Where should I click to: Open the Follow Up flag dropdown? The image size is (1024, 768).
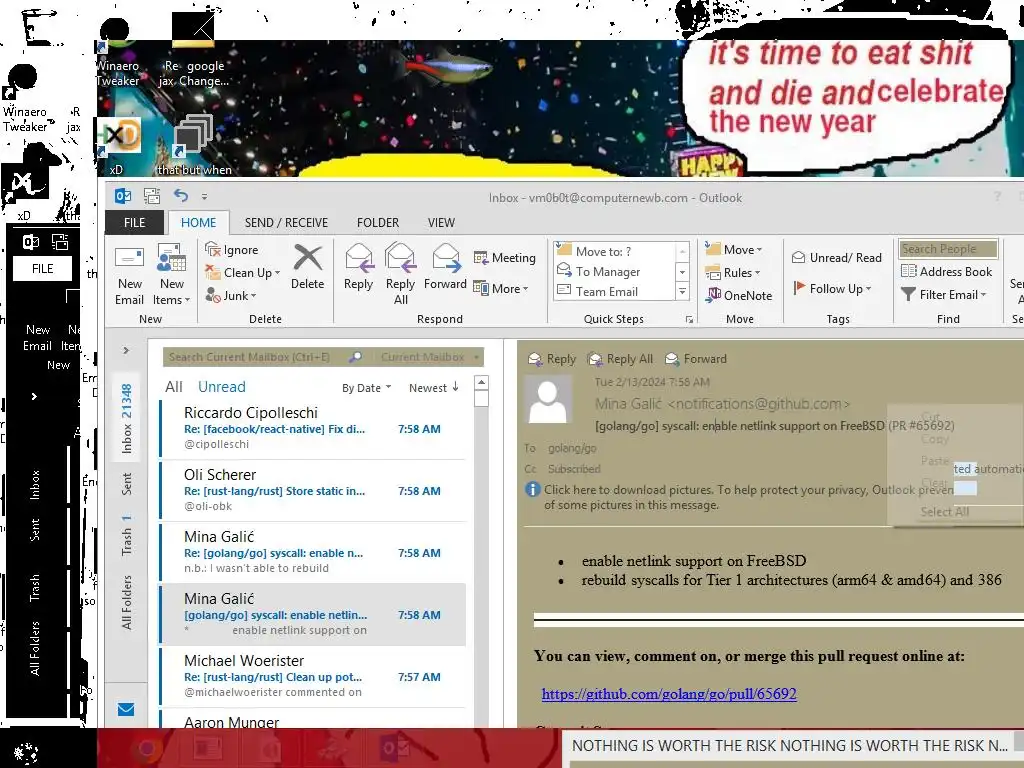click(x=833, y=288)
